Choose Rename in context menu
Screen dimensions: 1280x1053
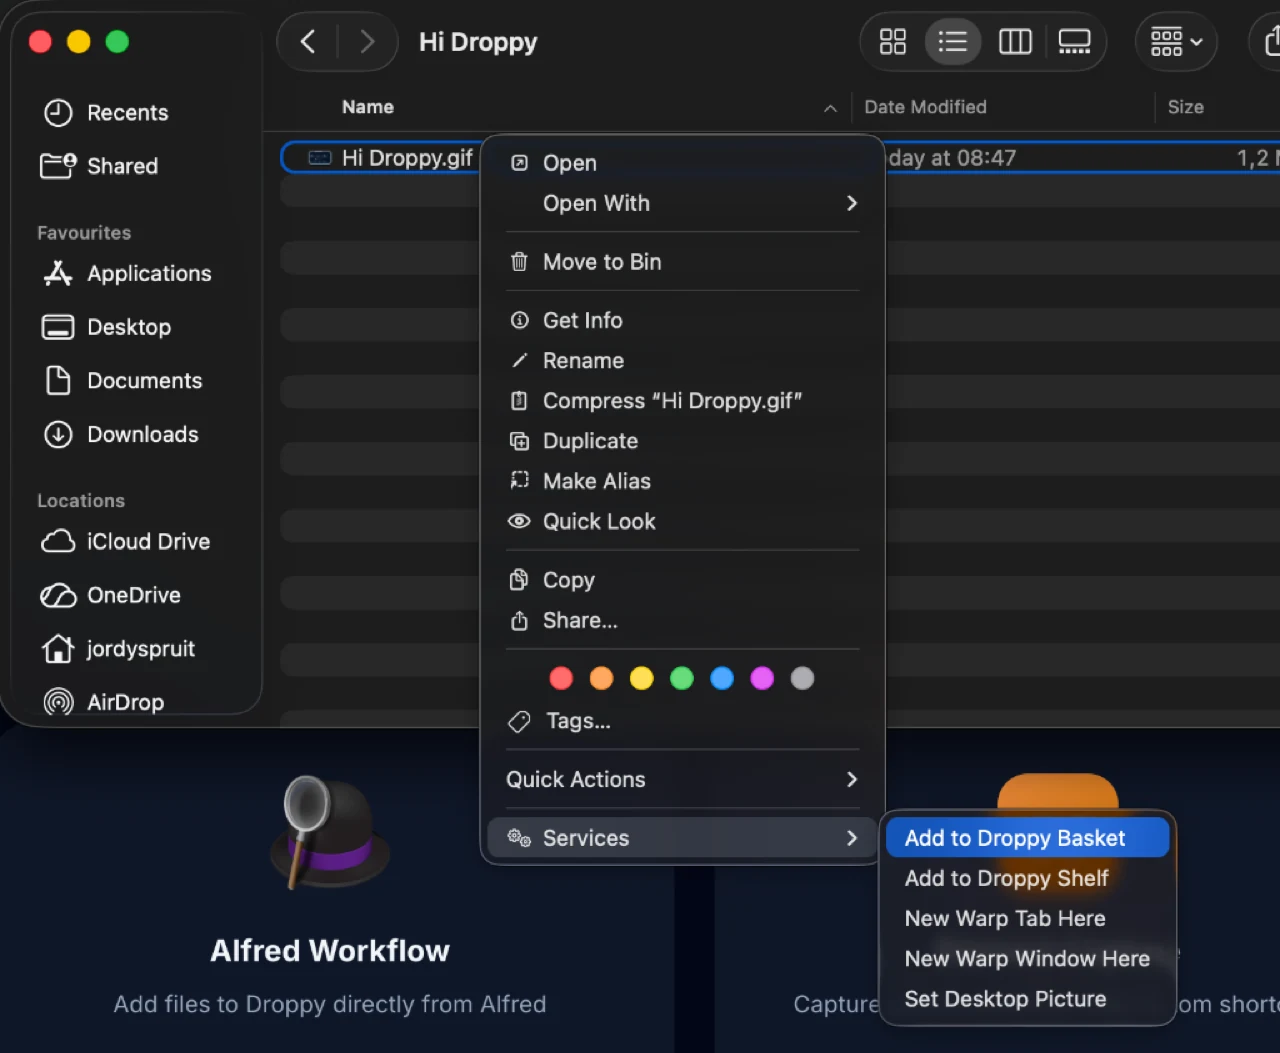[684, 361]
